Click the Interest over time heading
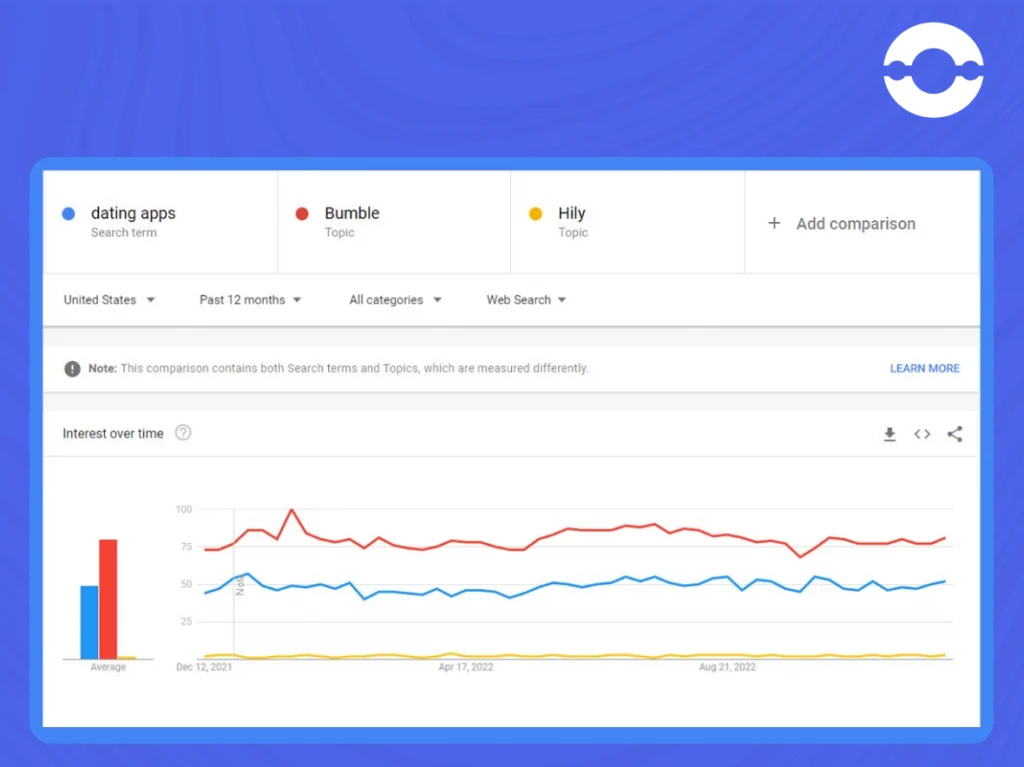Image resolution: width=1024 pixels, height=767 pixels. (113, 434)
